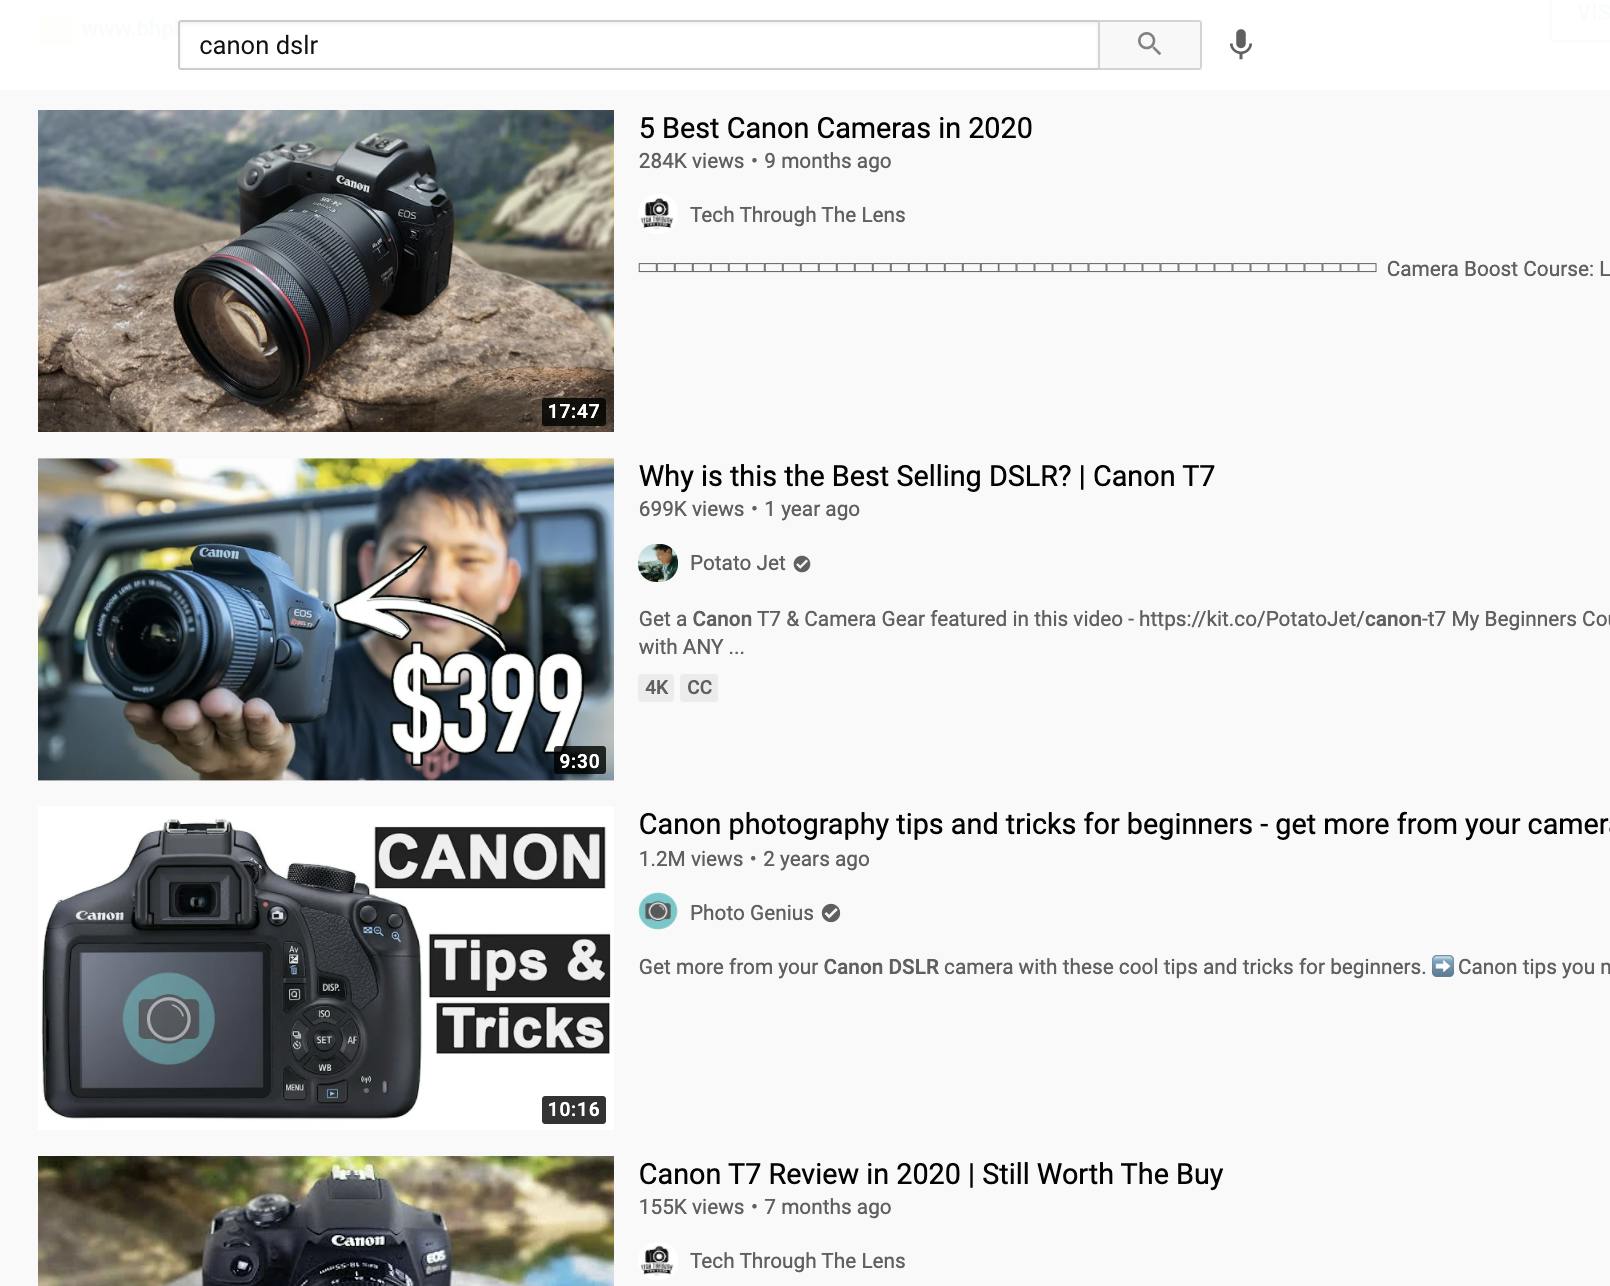
Task: Click the 9:30 duration badge
Action: [x=580, y=761]
